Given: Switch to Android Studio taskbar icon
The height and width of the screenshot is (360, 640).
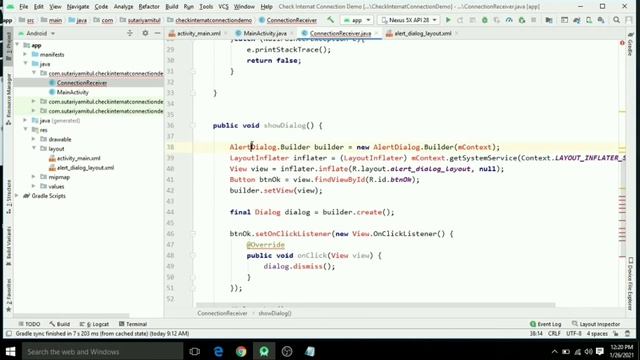Looking at the screenshot, I should [x=264, y=351].
